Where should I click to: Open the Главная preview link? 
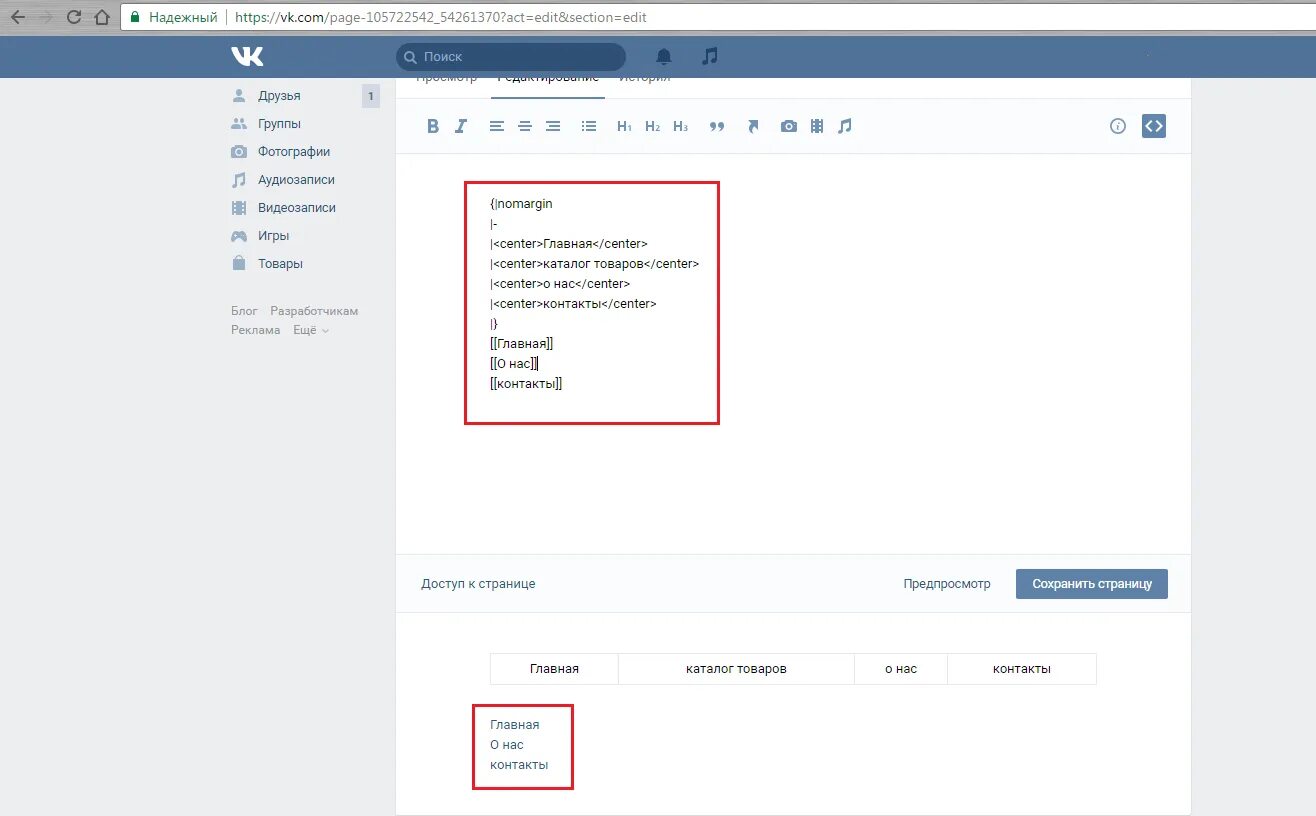[515, 725]
